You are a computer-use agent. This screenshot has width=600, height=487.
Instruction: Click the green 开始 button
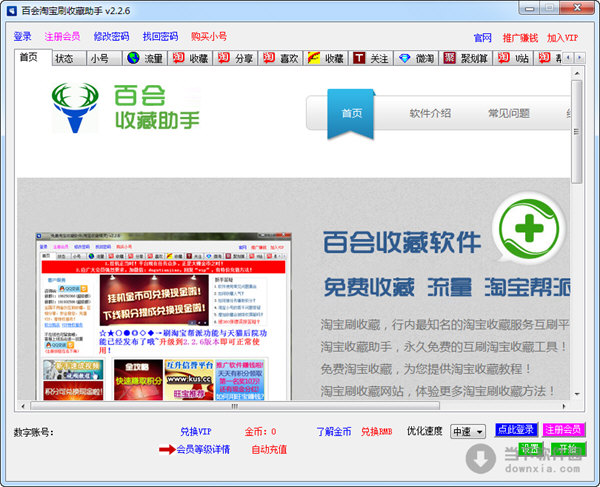pyautogui.click(x=568, y=449)
